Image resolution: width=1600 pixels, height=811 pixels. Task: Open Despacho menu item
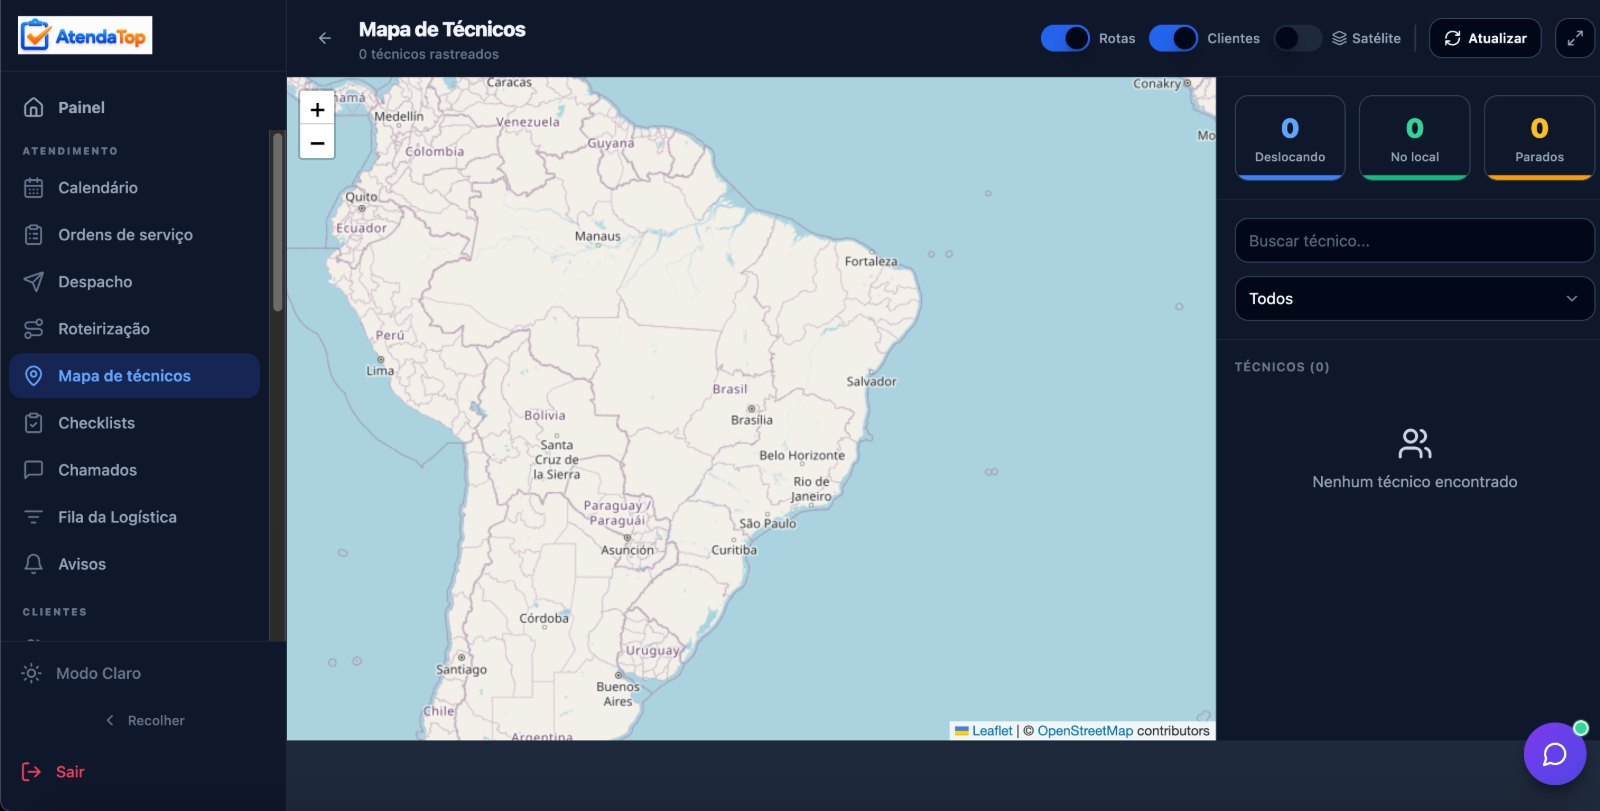point(134,281)
